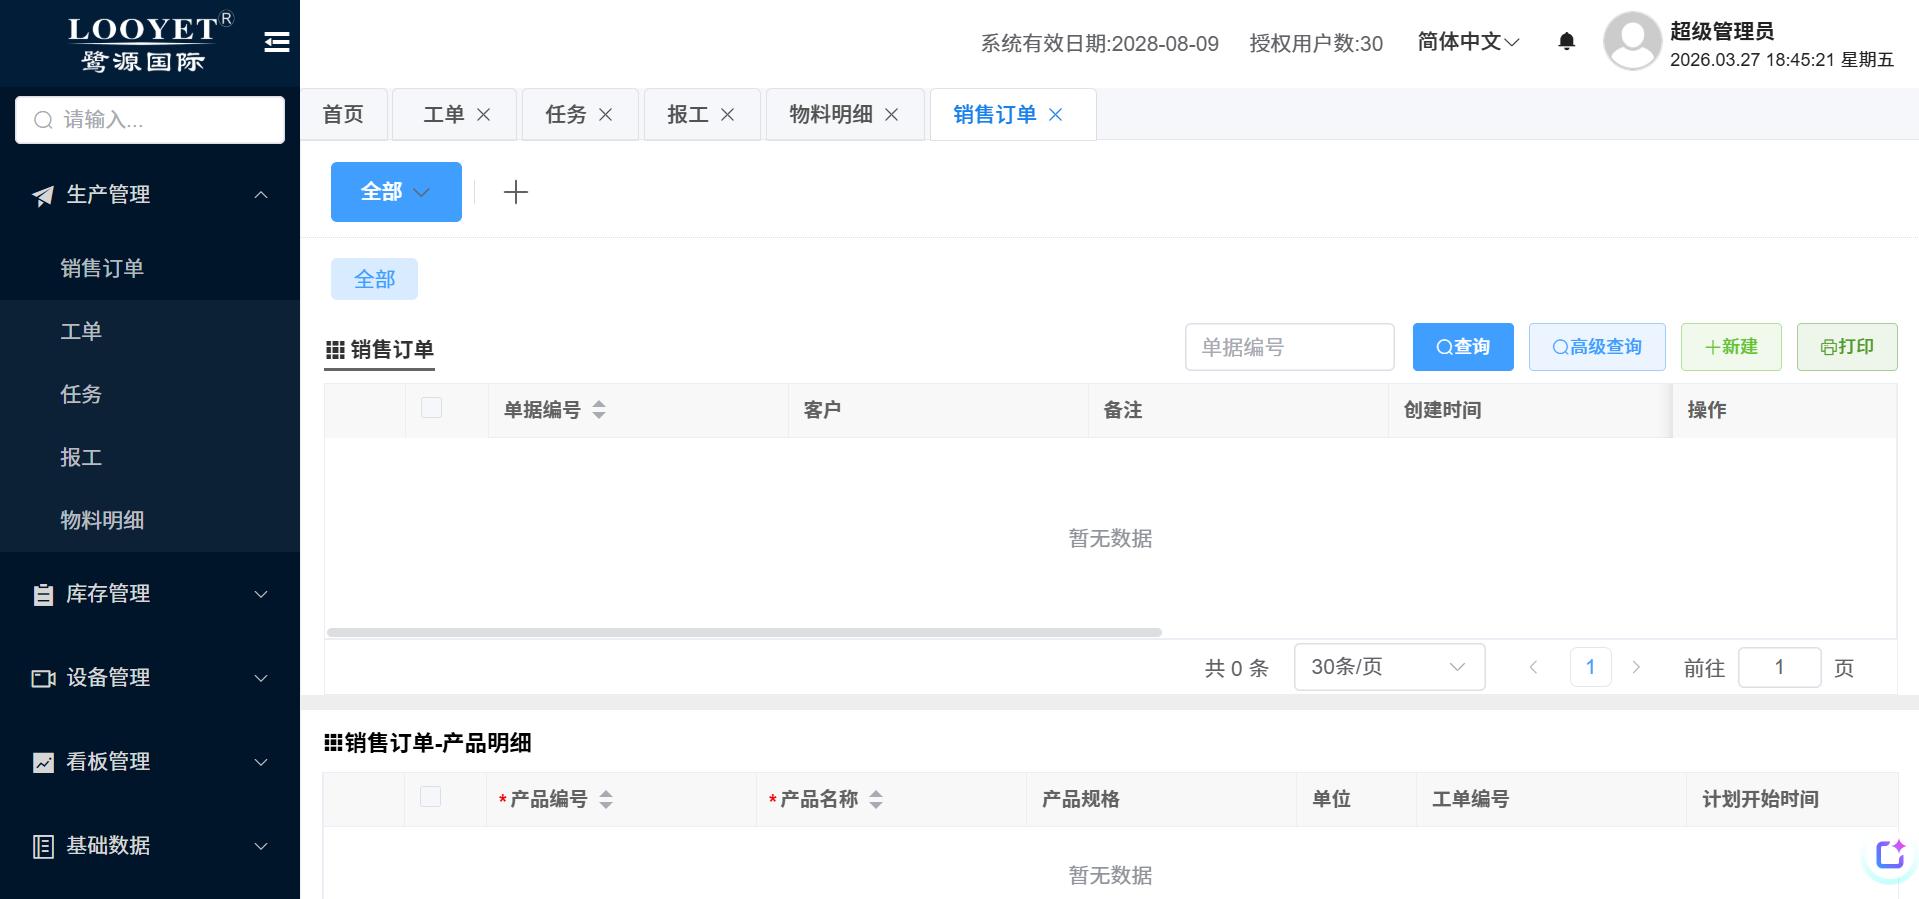Sort by 单据编号 using sort arrows
Screen dimensions: 1919x899
[599, 410]
